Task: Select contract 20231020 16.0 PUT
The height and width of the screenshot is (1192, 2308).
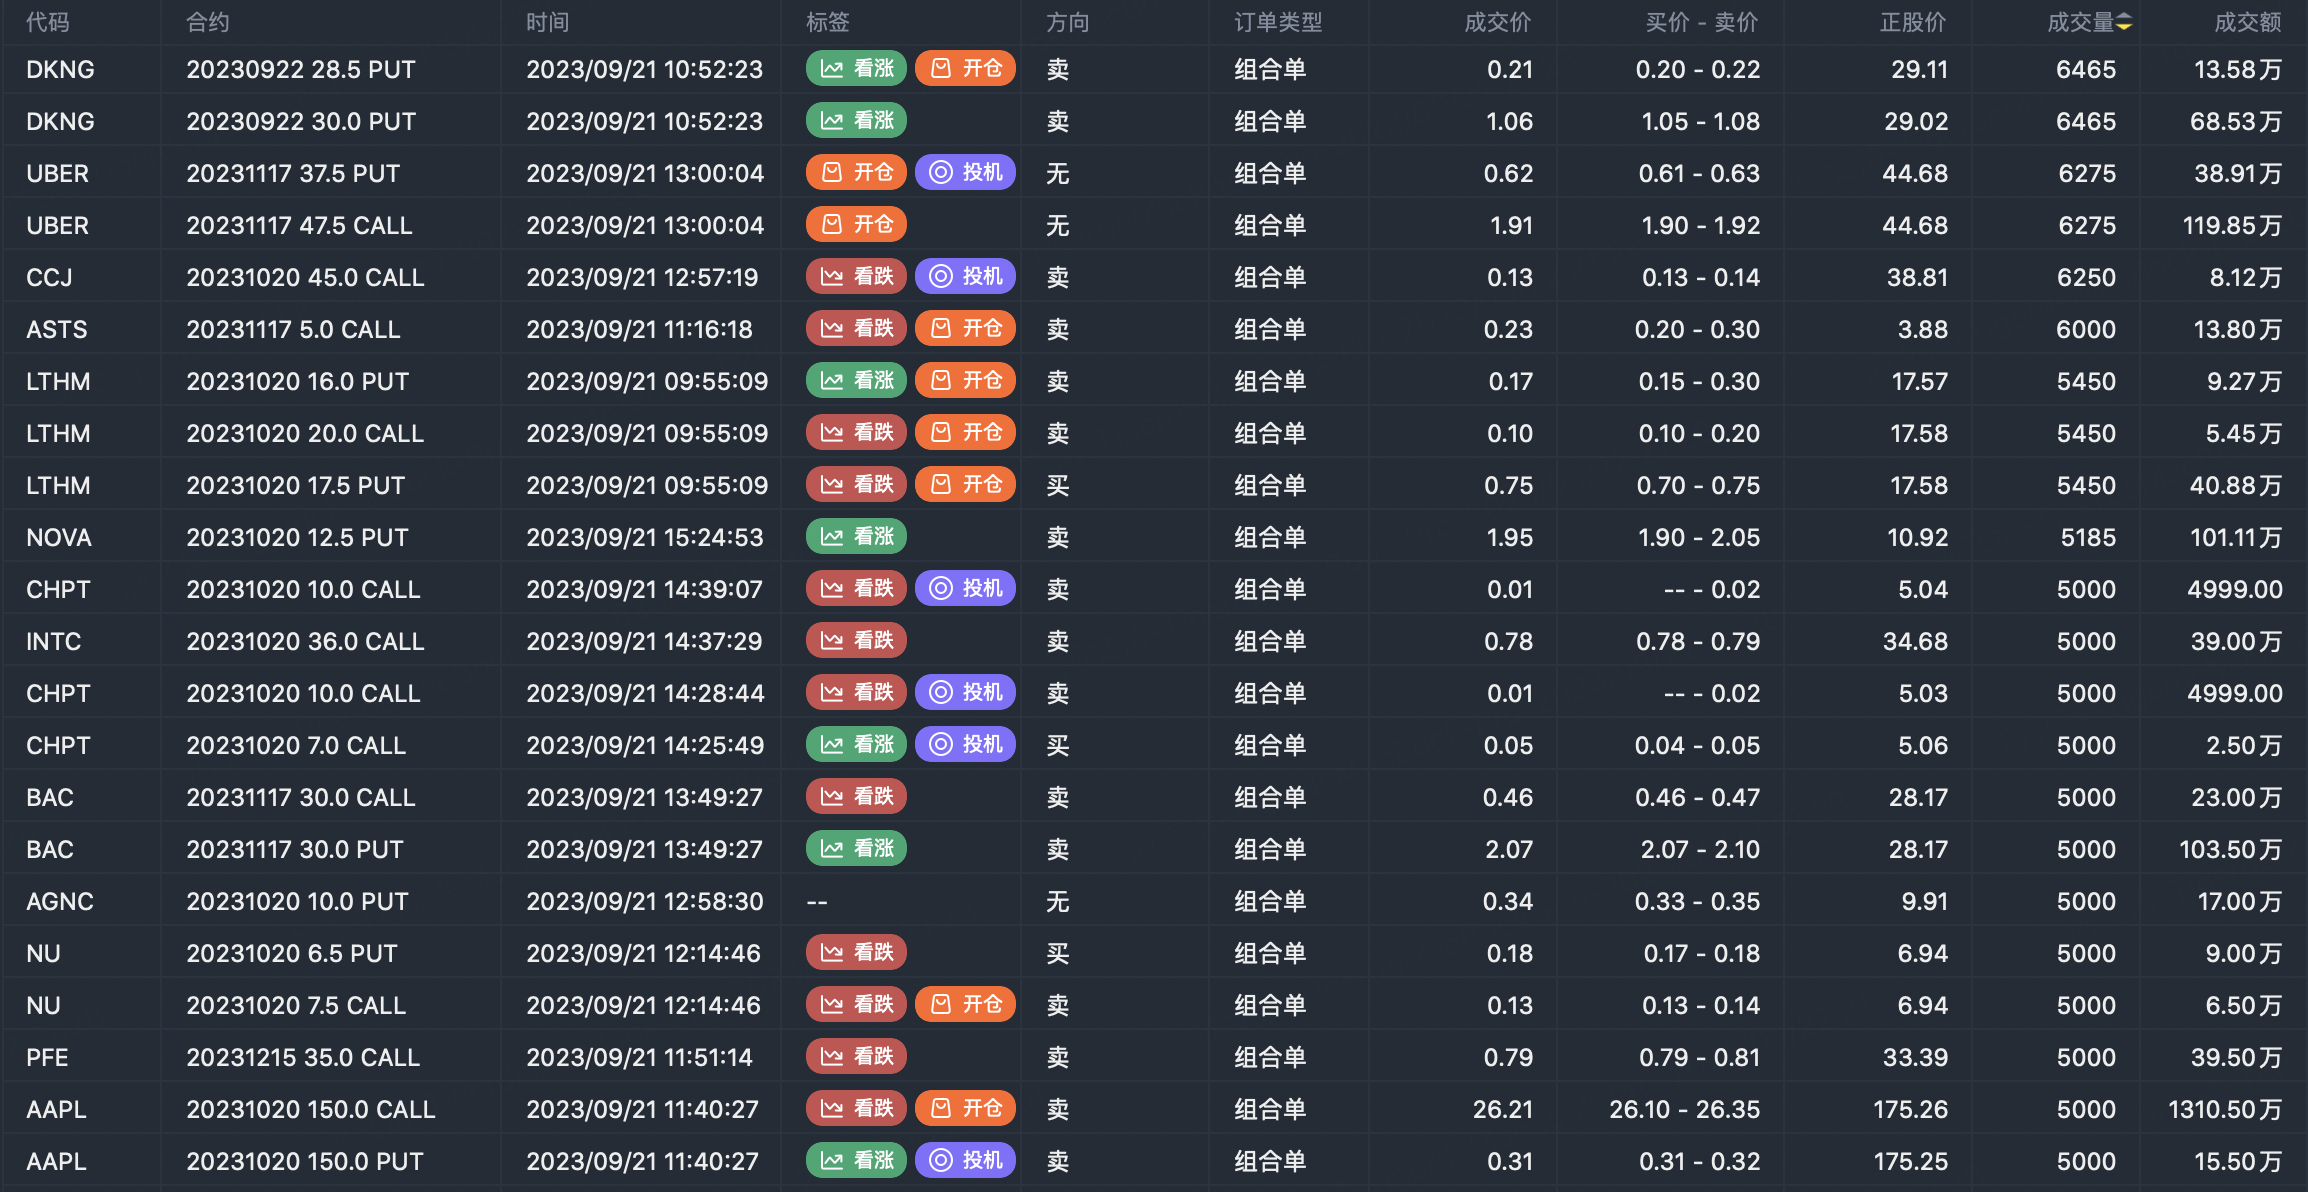Action: click(298, 381)
